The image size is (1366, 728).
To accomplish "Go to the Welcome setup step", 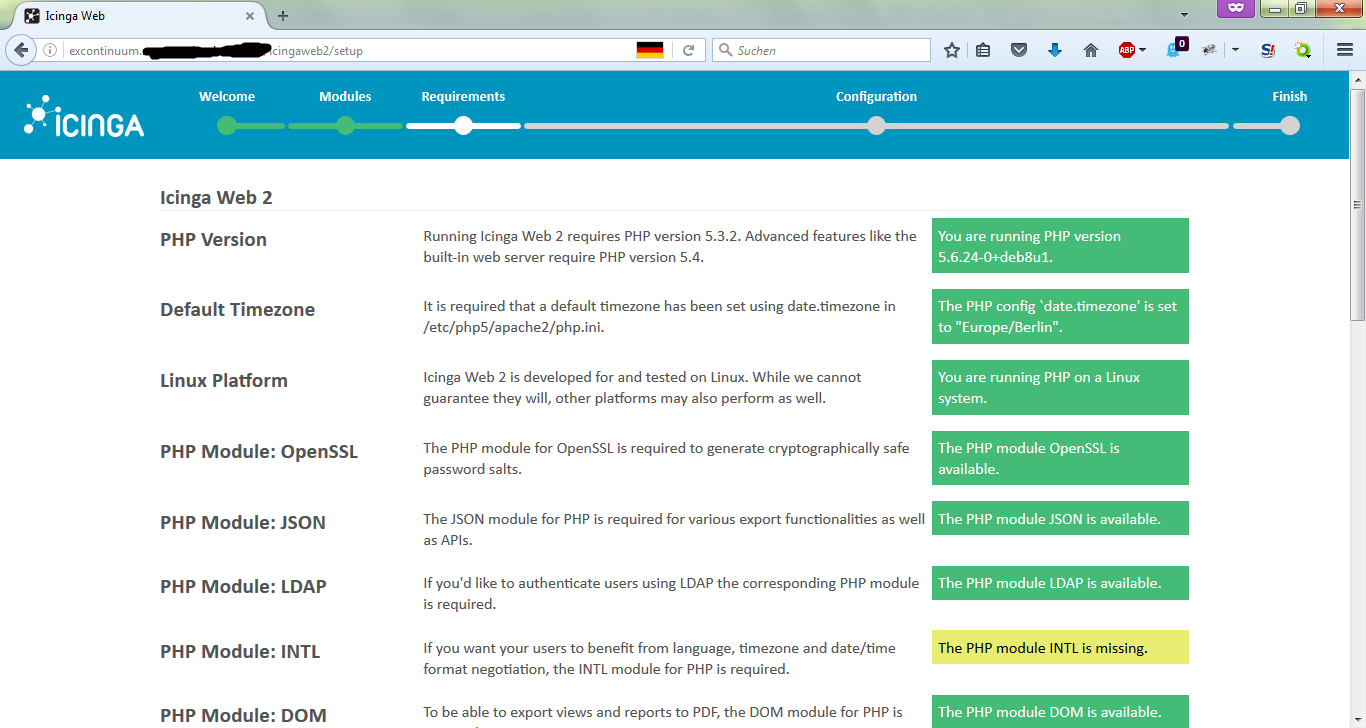I will [227, 97].
